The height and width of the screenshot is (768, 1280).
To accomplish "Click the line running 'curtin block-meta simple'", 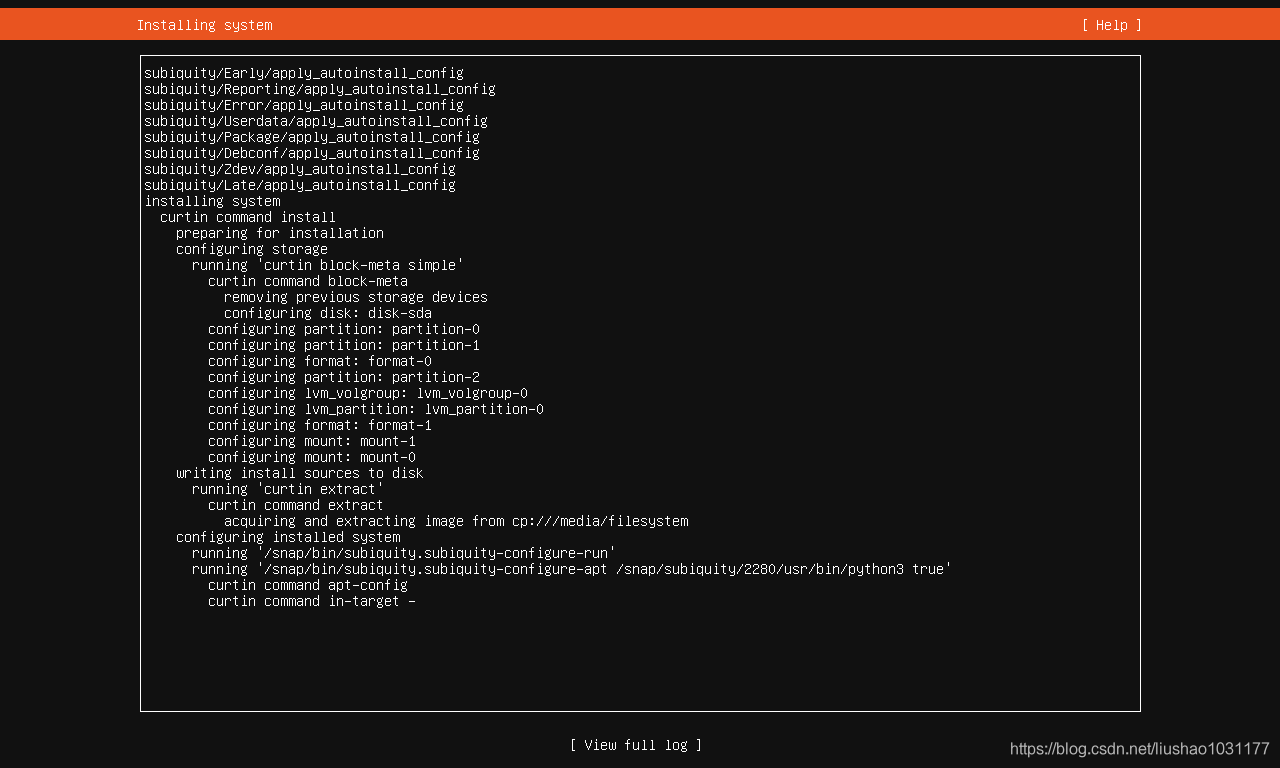I will coord(328,265).
